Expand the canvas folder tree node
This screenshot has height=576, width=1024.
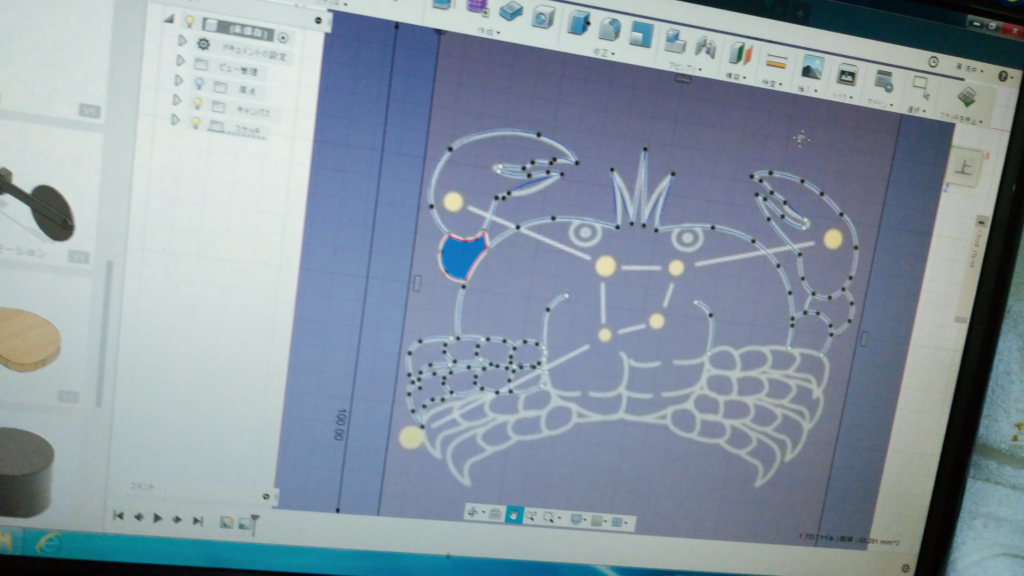coord(176,100)
